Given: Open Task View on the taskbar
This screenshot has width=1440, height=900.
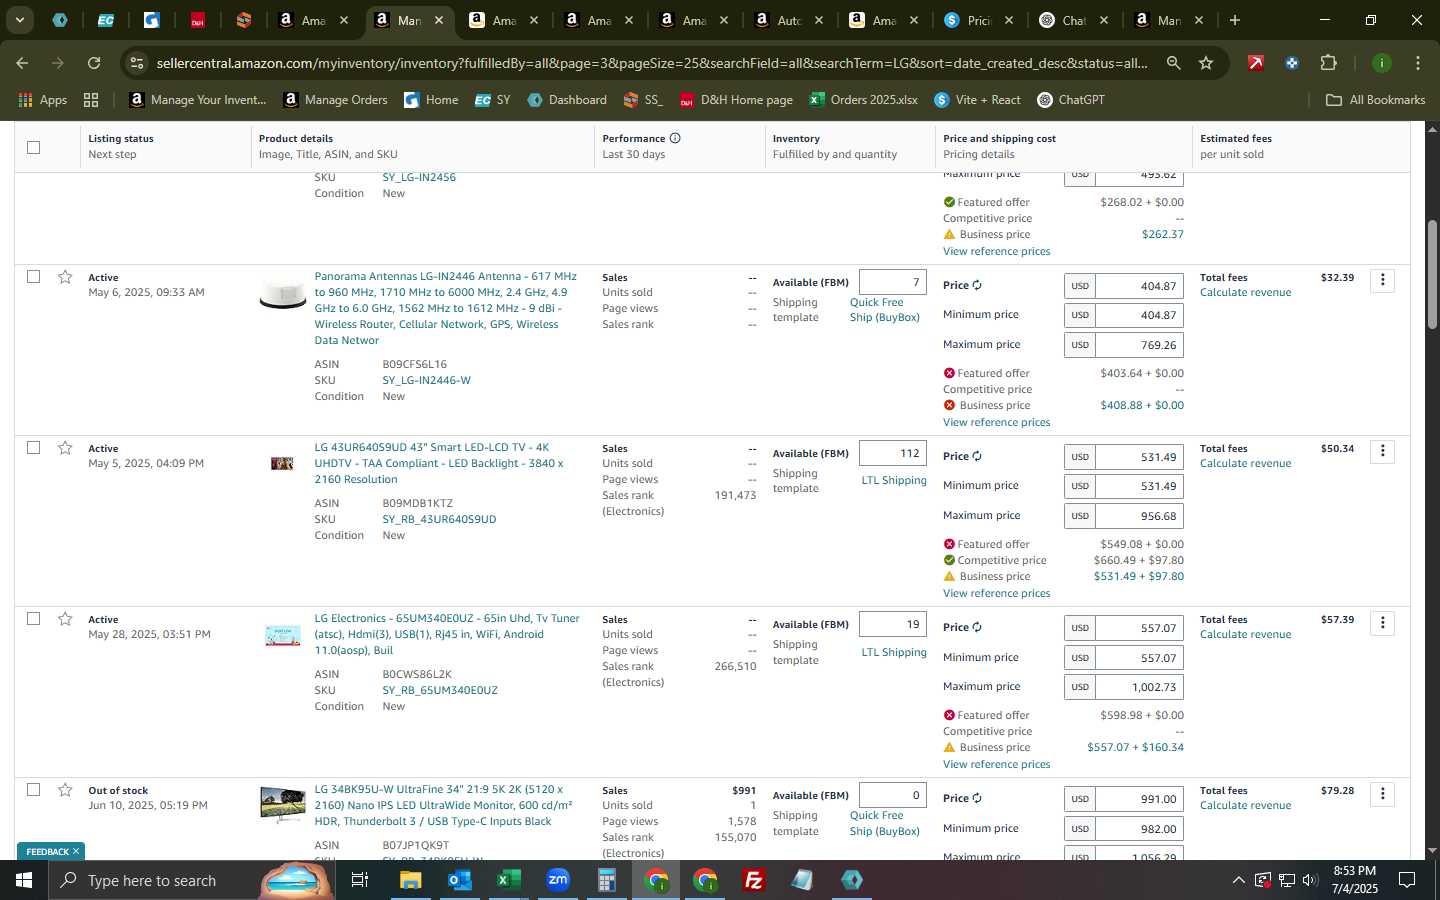Looking at the screenshot, I should (359, 880).
